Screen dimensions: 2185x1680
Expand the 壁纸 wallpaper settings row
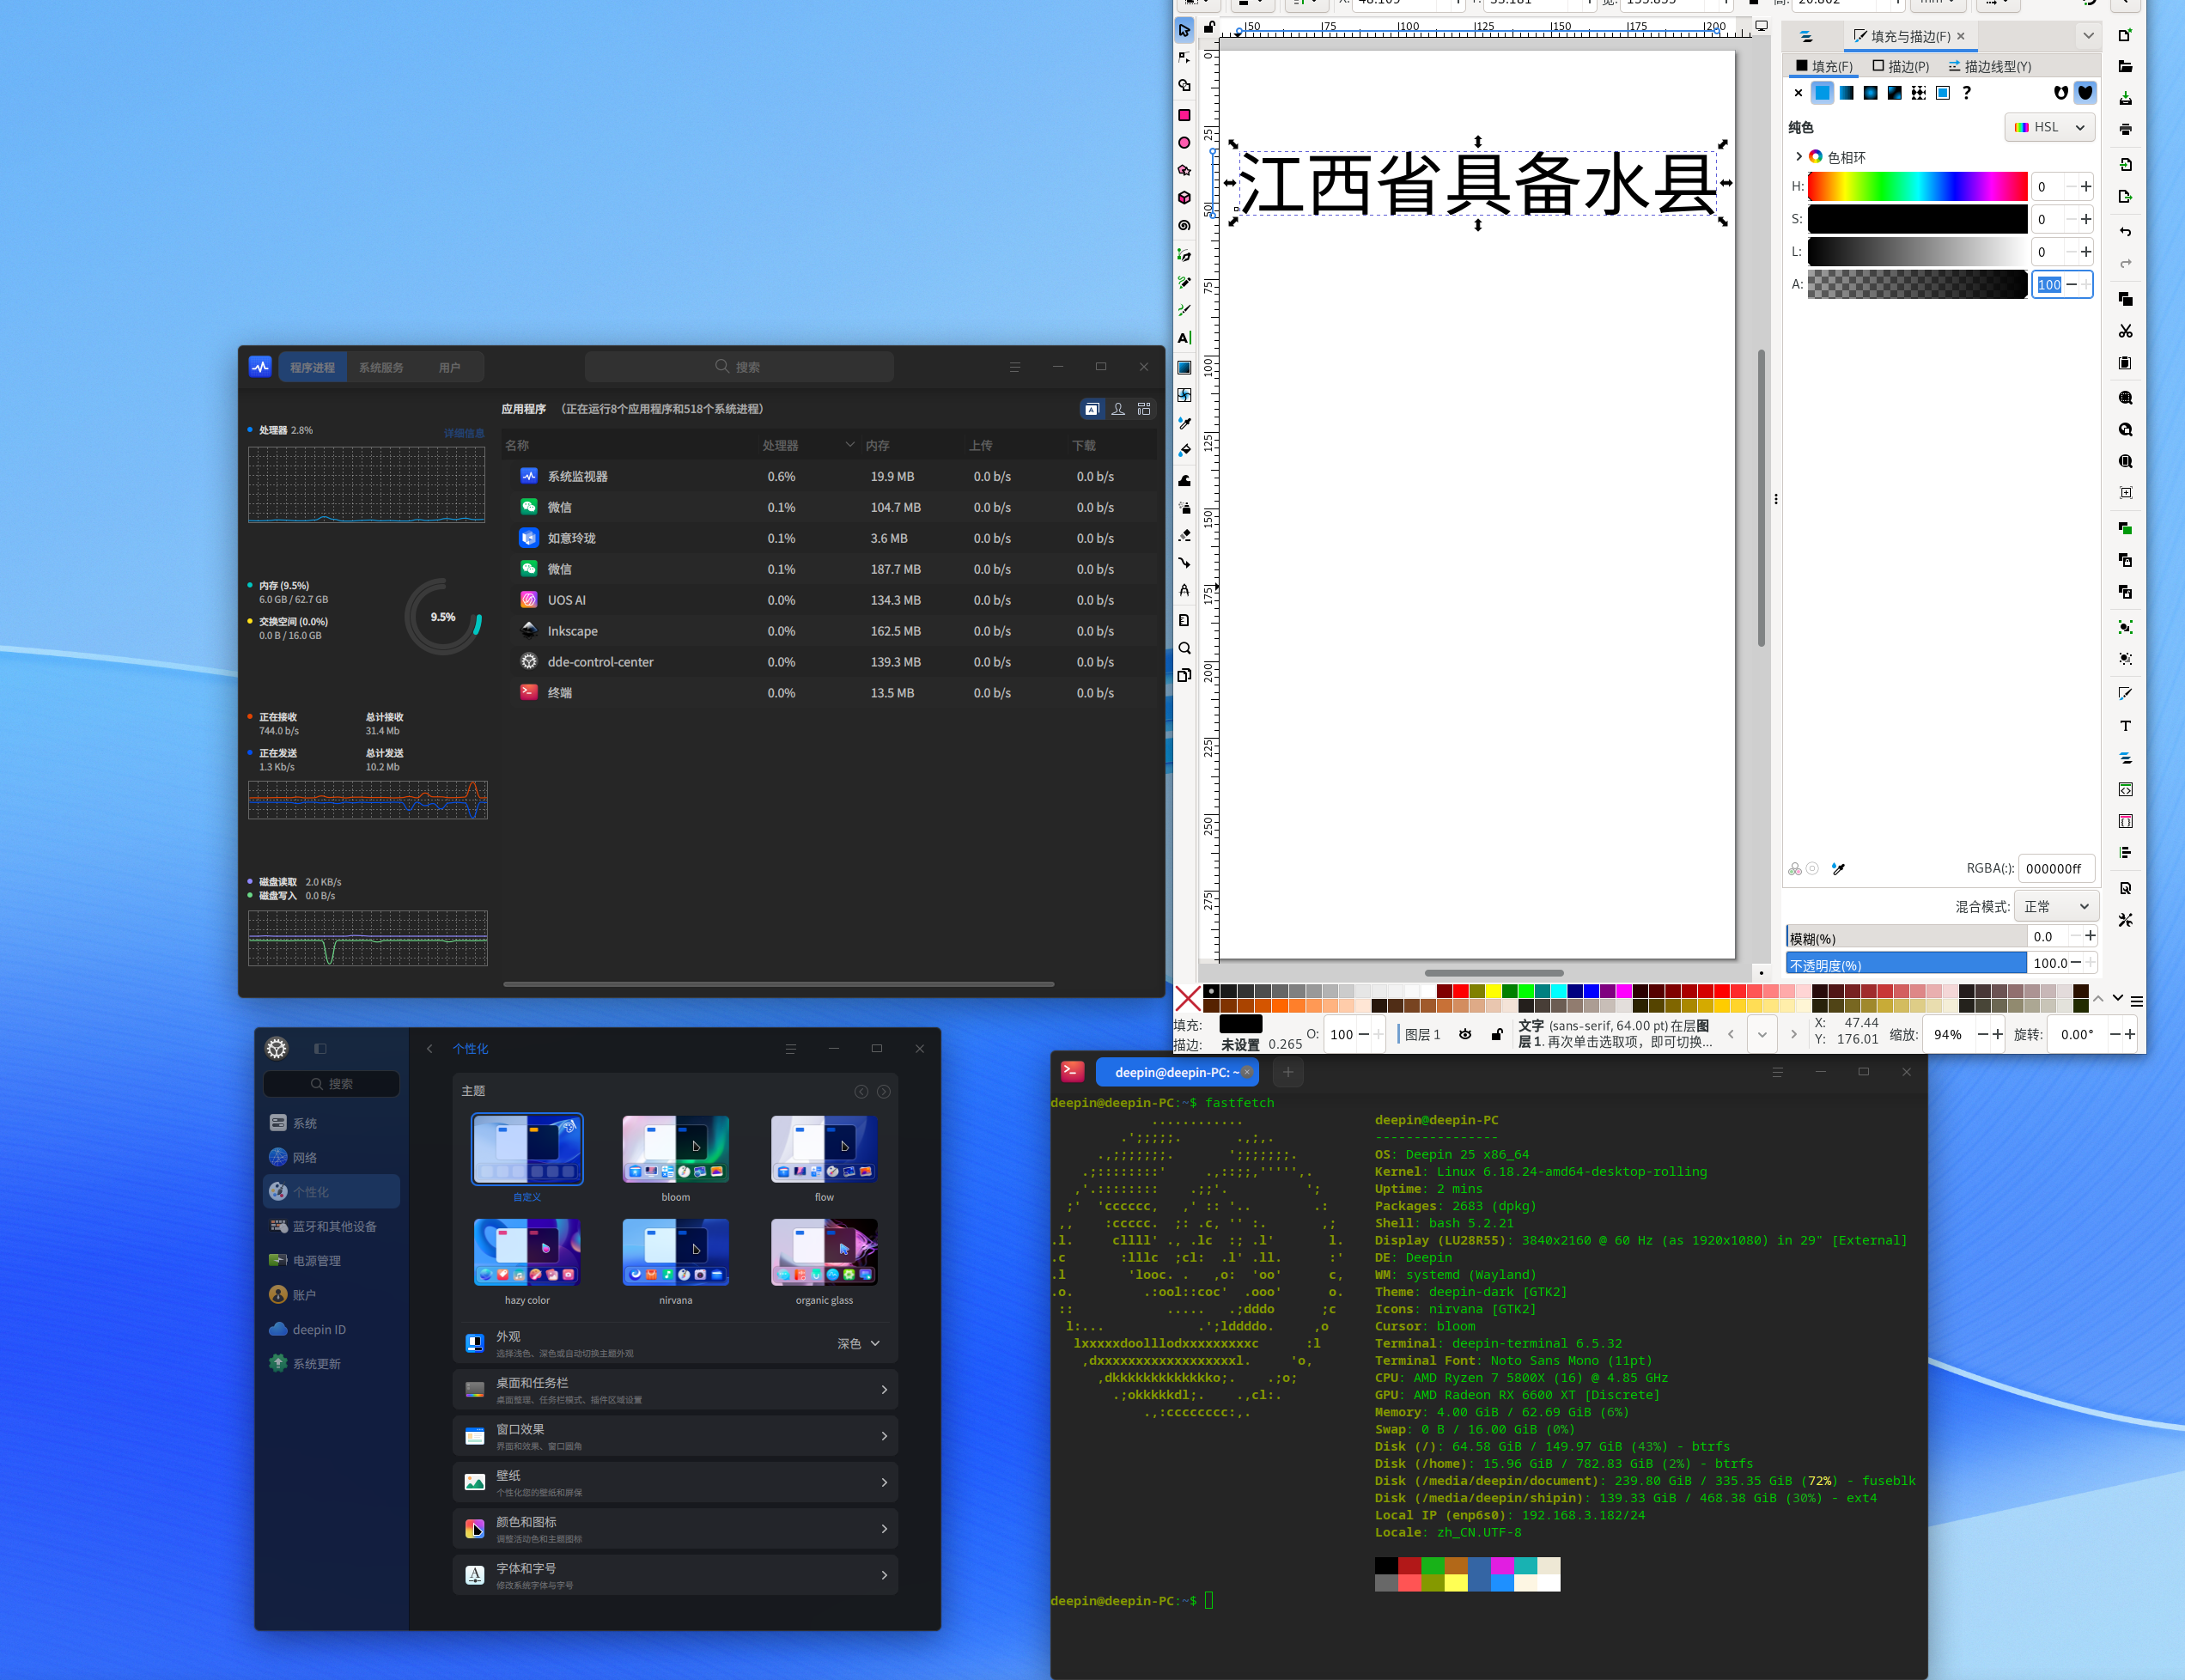(x=675, y=1482)
